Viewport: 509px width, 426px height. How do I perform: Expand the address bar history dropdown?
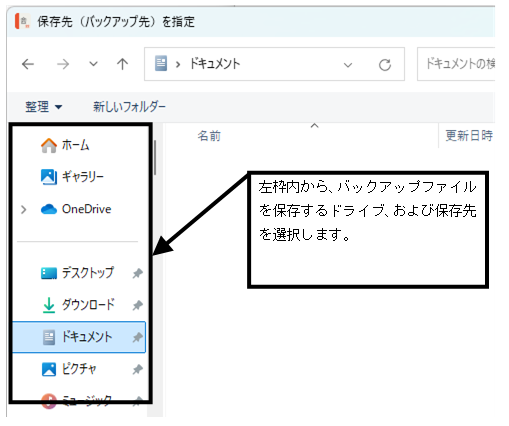(348, 65)
